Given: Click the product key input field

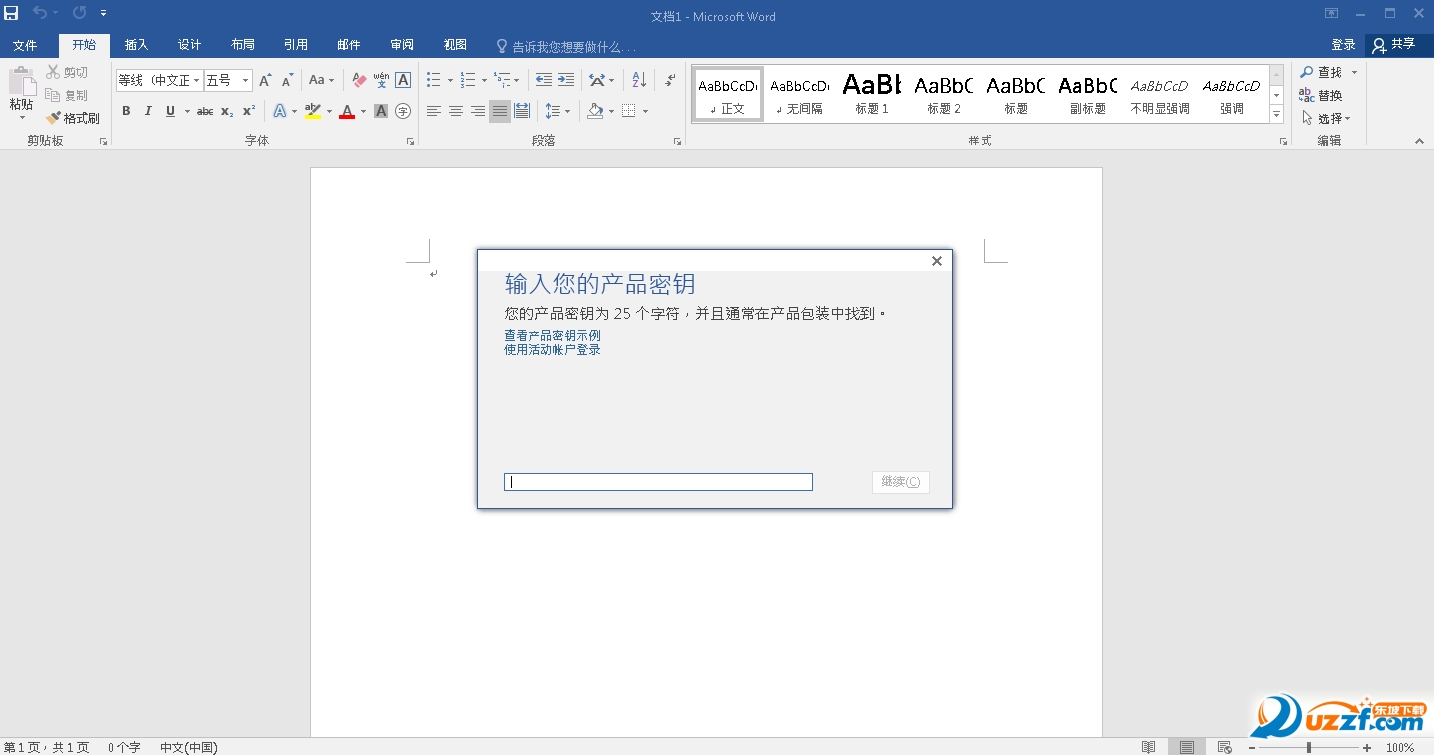Looking at the screenshot, I should tap(658, 482).
